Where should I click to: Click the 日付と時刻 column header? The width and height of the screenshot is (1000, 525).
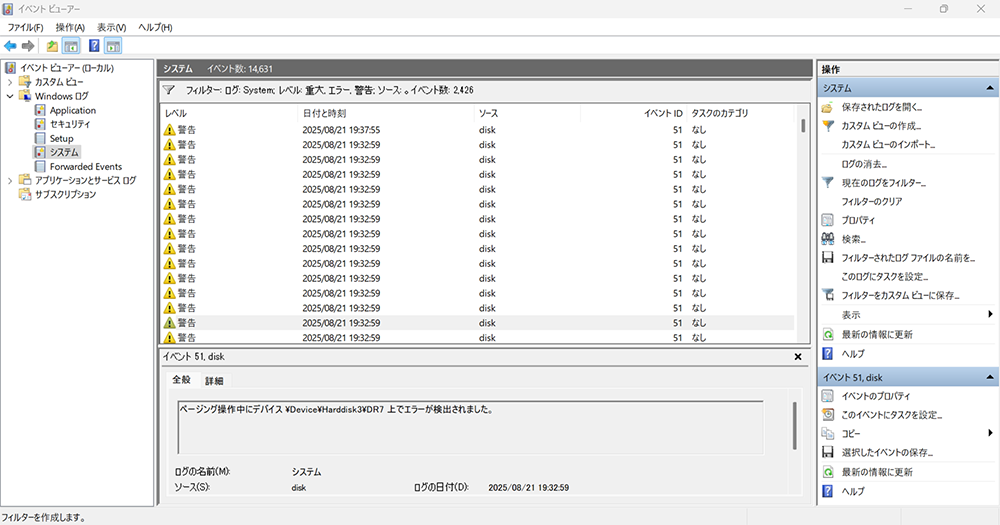coord(324,114)
